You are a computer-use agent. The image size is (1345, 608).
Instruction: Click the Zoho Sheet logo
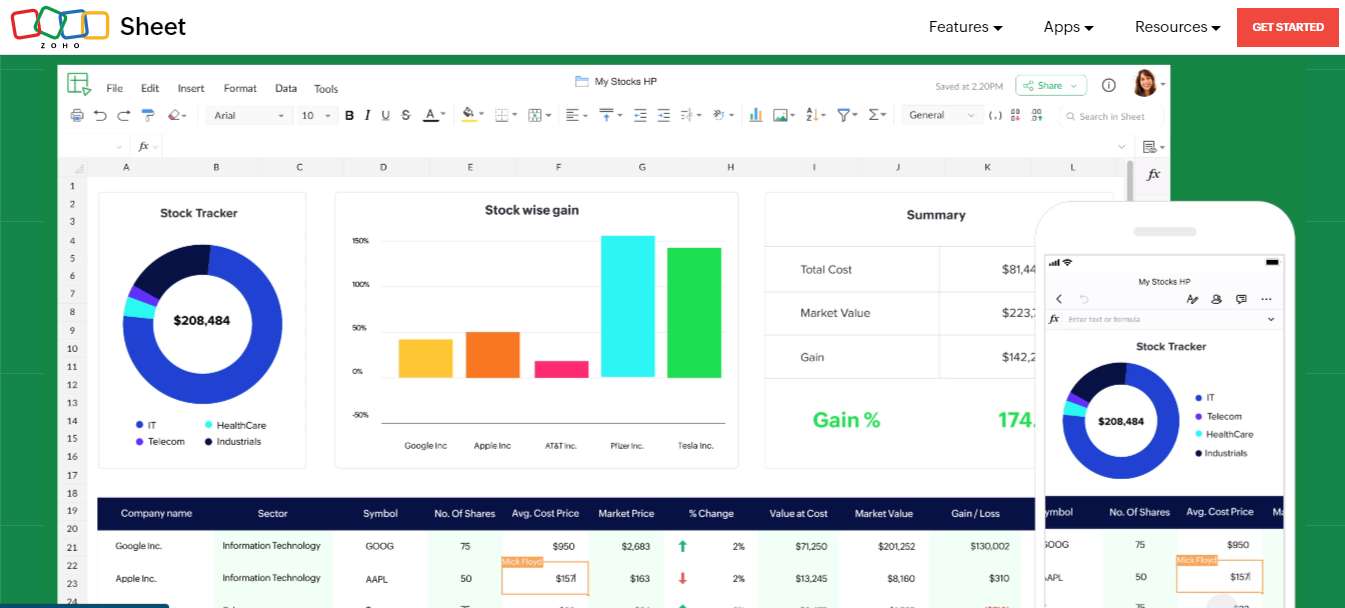[x=98, y=27]
